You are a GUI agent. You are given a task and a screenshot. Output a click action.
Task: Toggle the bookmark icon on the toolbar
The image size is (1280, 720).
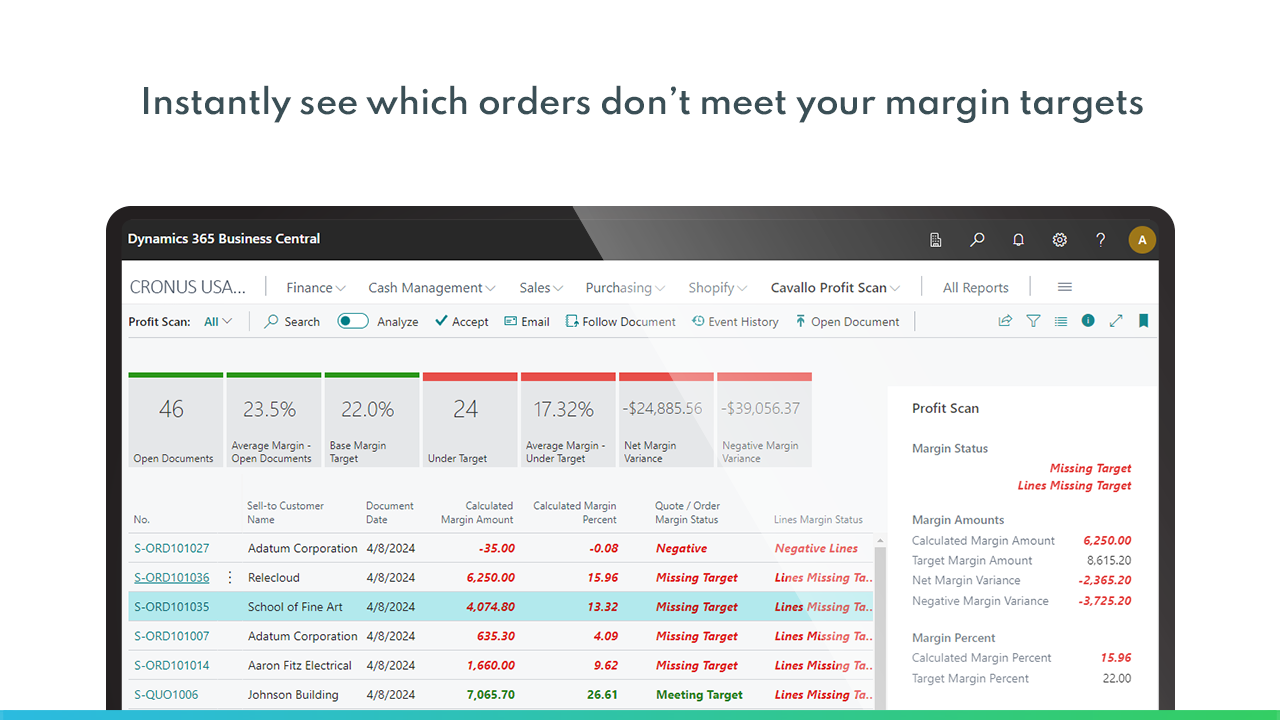click(x=1143, y=321)
